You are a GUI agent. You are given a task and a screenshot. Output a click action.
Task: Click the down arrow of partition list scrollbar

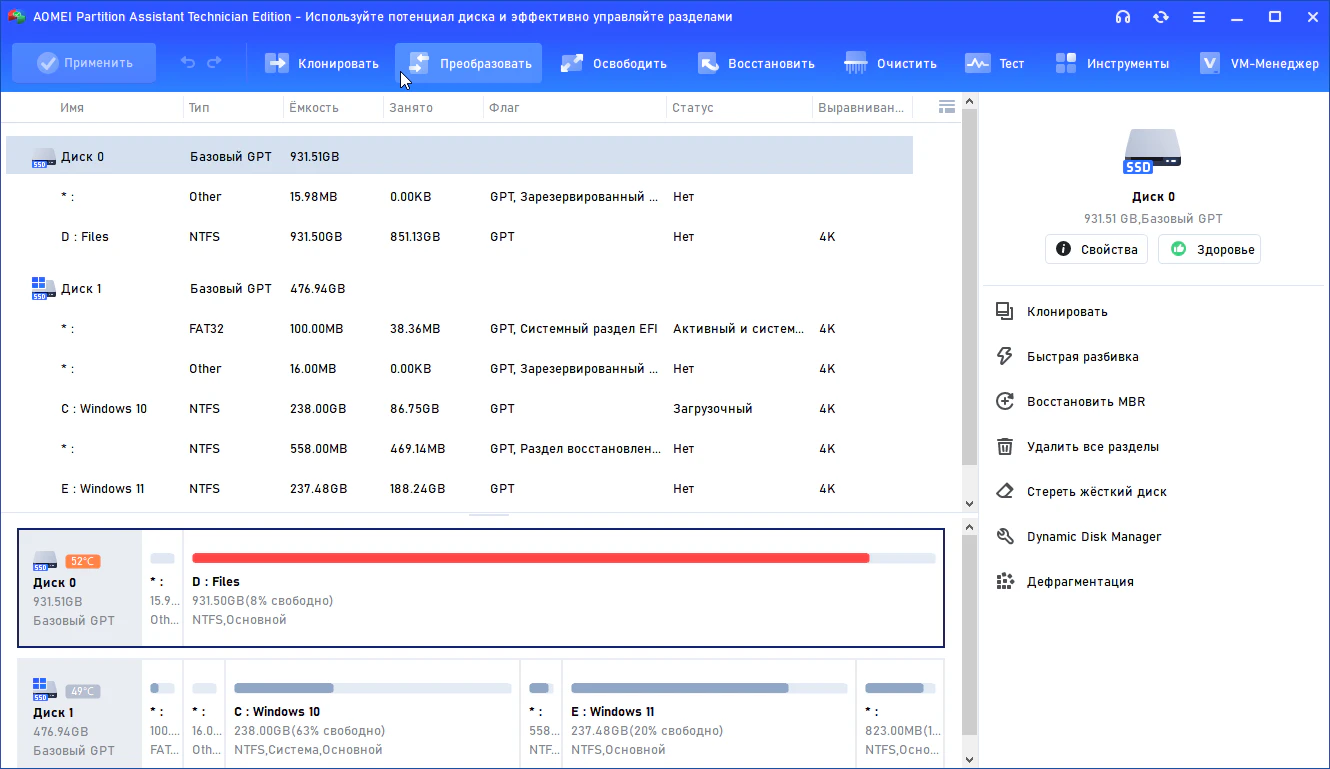click(x=968, y=504)
